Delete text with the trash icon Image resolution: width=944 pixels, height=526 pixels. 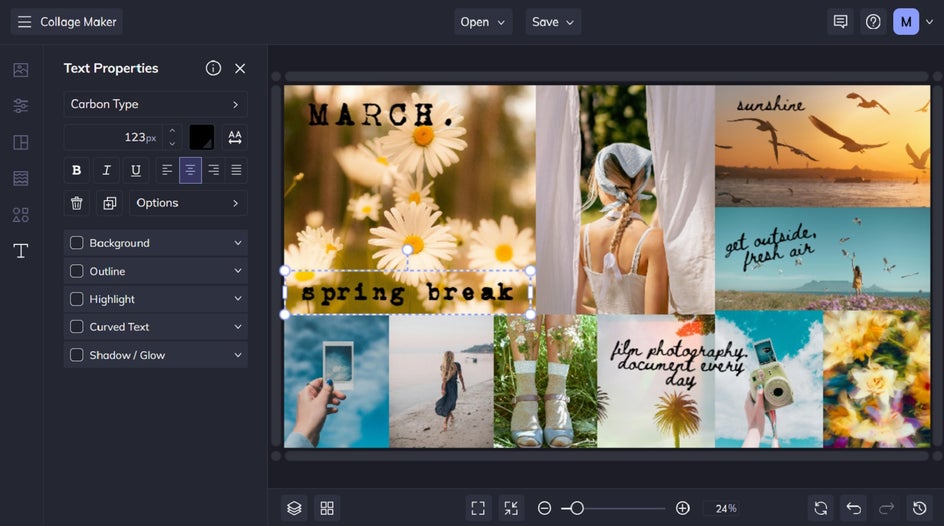point(77,203)
